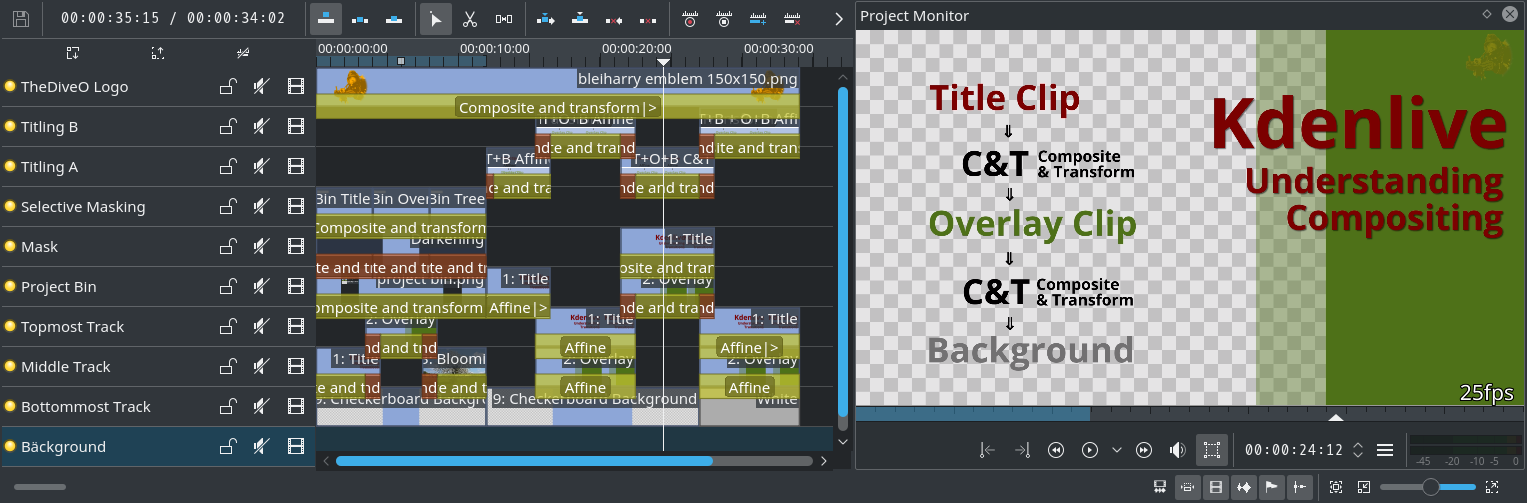Select the Bäckground track header
The width and height of the screenshot is (1527, 503).
coord(158,446)
